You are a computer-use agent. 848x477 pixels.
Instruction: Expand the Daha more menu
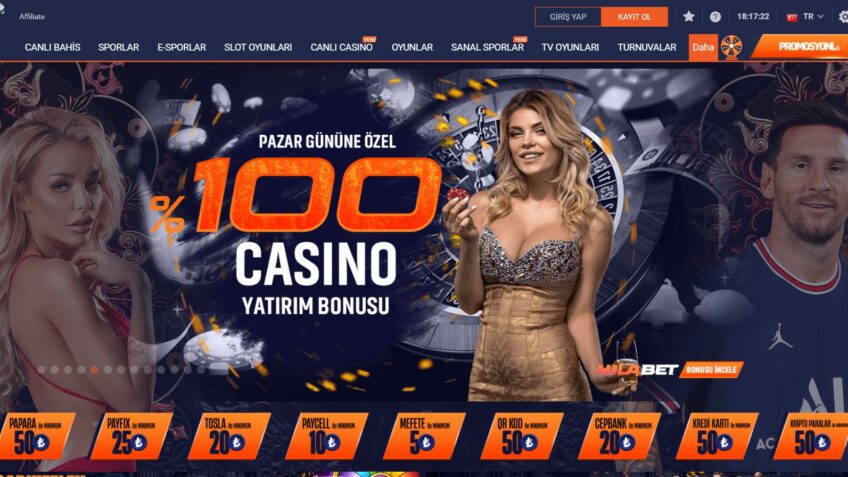pos(703,47)
